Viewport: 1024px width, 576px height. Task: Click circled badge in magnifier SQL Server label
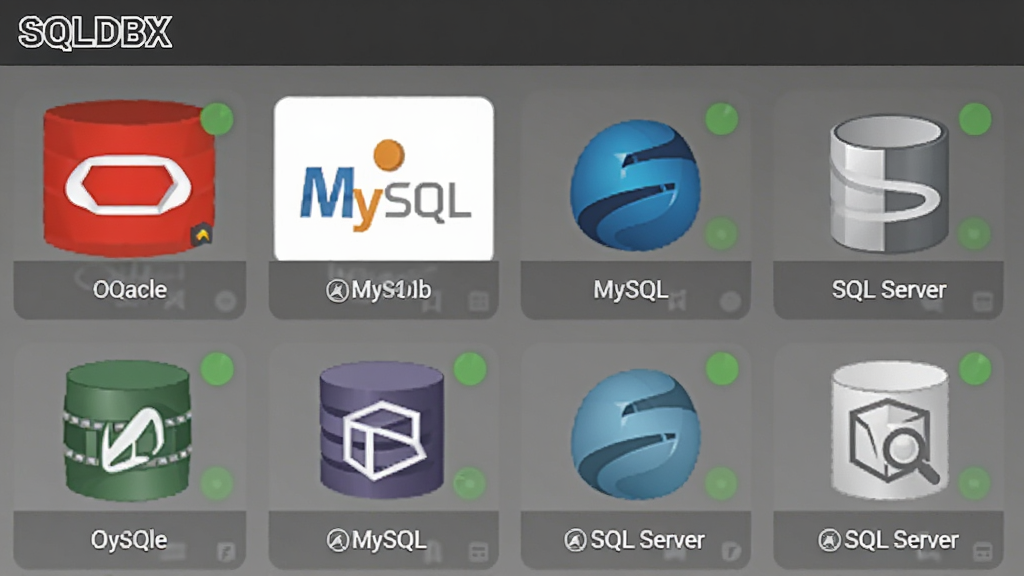tap(829, 540)
